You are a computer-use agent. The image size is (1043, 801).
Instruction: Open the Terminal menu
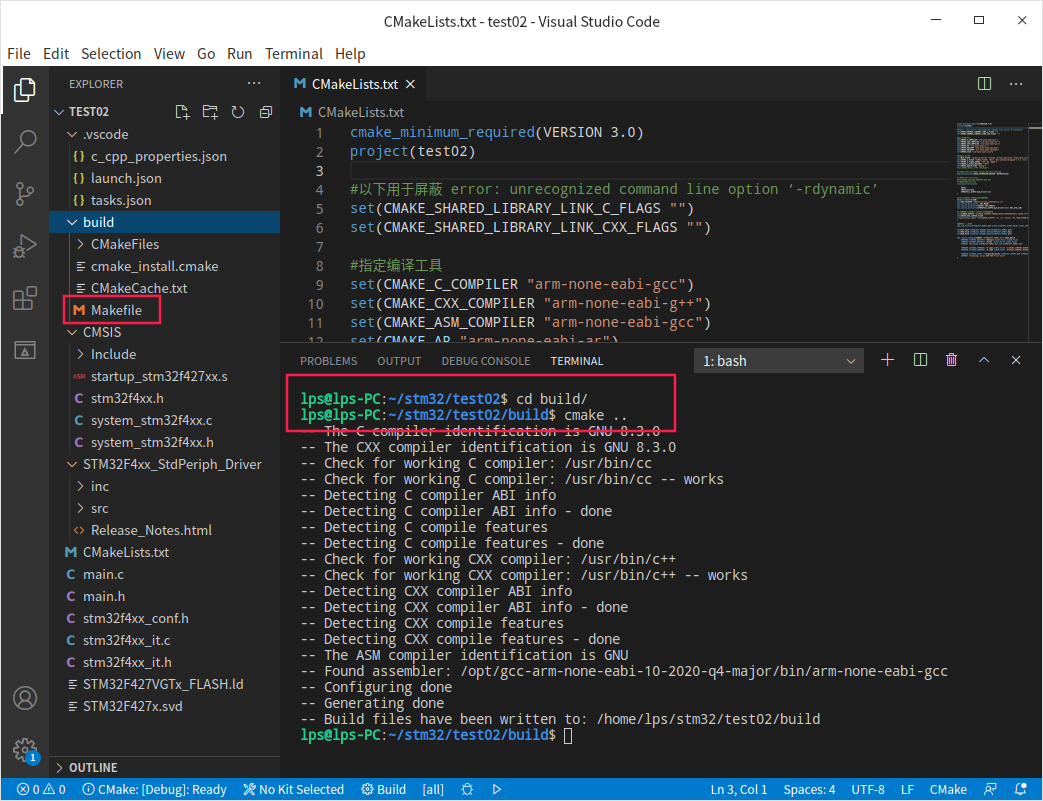pos(293,53)
